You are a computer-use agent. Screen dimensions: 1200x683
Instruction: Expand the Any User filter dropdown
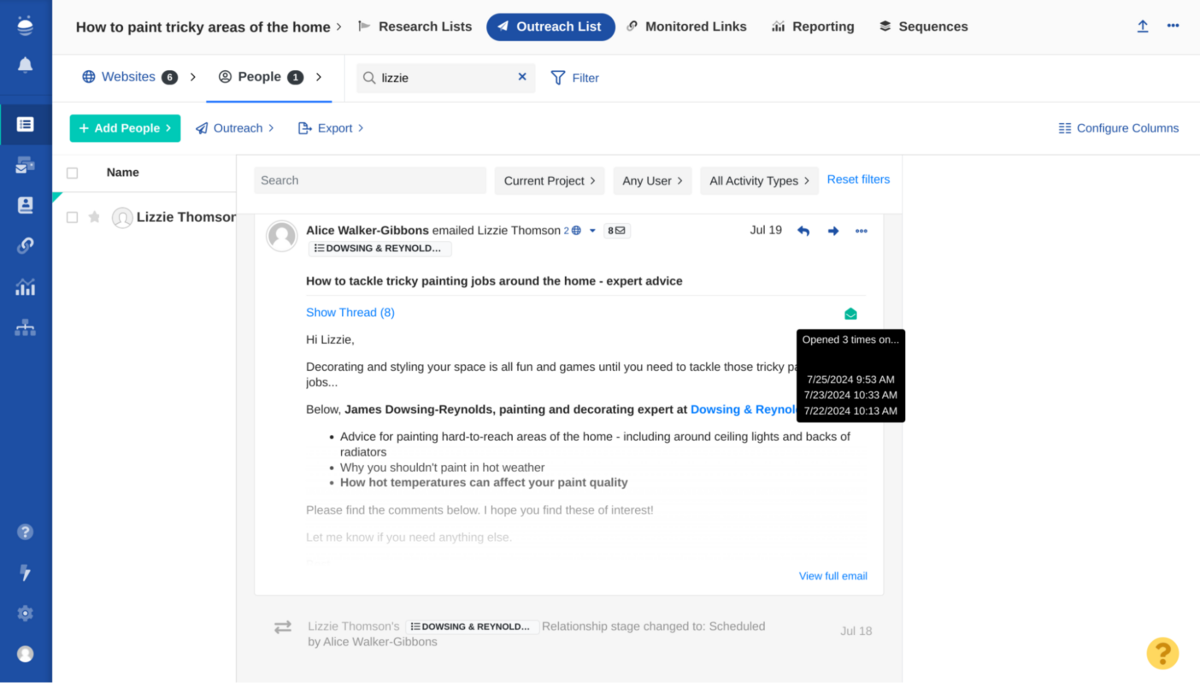coord(652,181)
